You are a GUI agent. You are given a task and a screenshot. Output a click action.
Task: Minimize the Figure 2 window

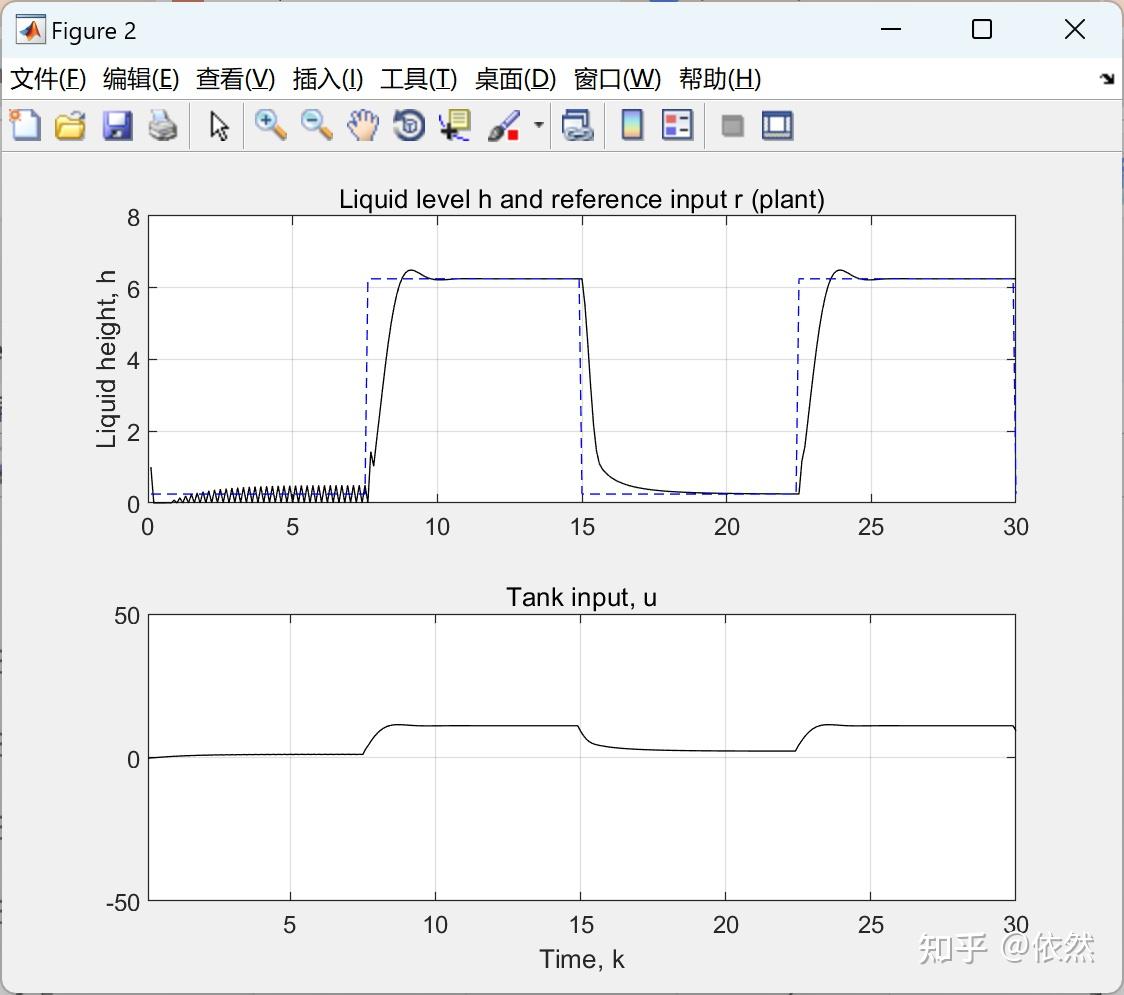890,29
